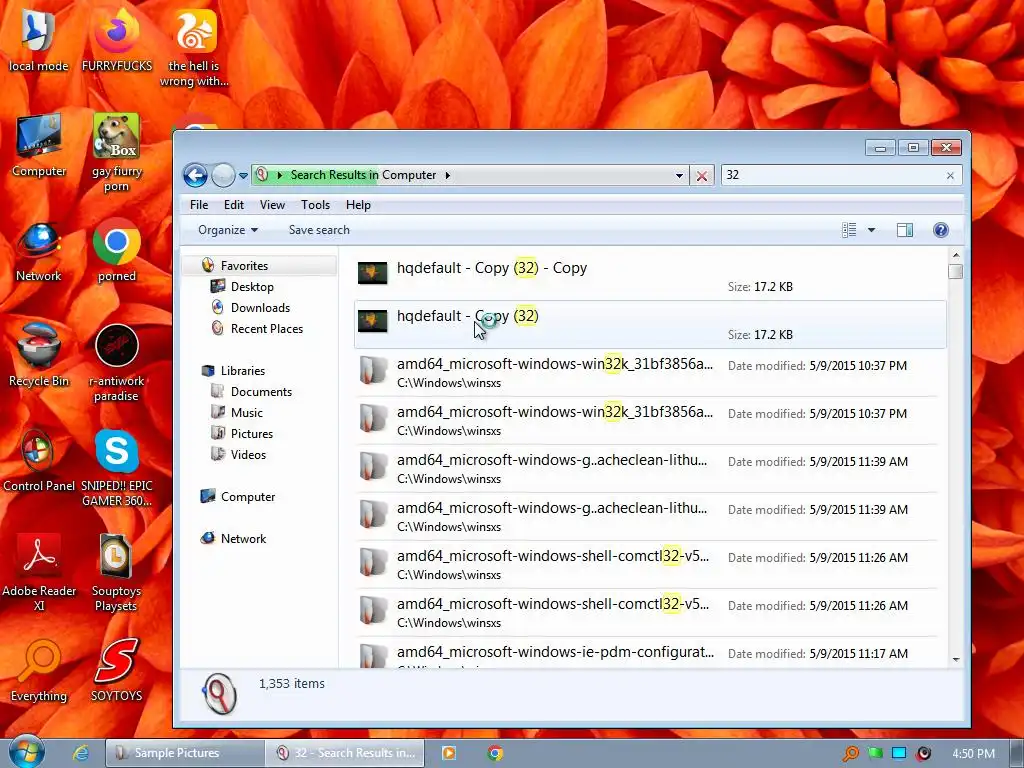
Task: Click 32 - Search Results taskbar button
Action: click(x=345, y=753)
